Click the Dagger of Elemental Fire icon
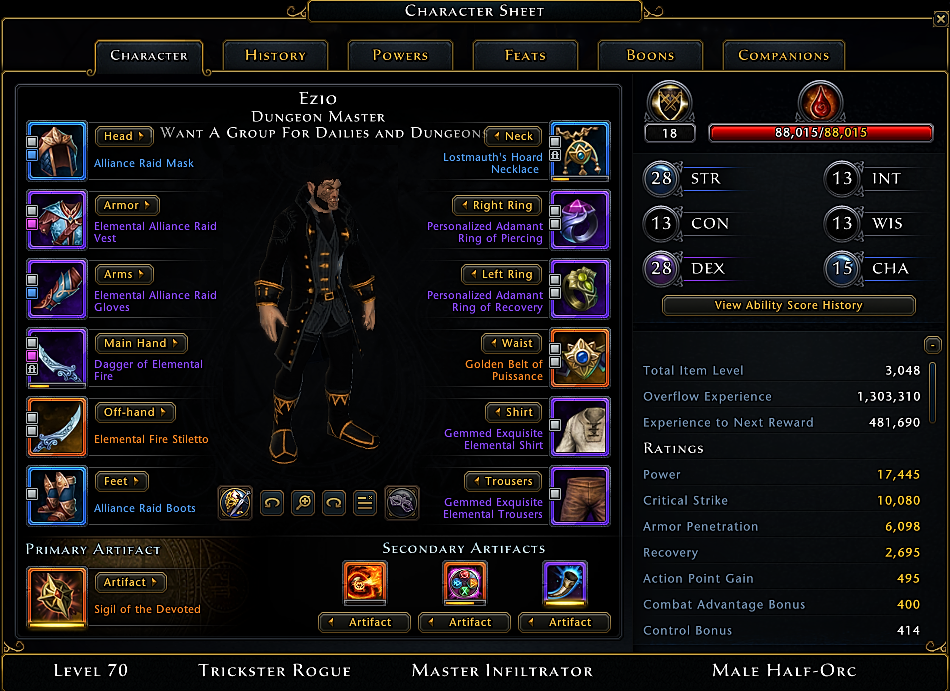This screenshot has width=950, height=691. click(x=57, y=358)
